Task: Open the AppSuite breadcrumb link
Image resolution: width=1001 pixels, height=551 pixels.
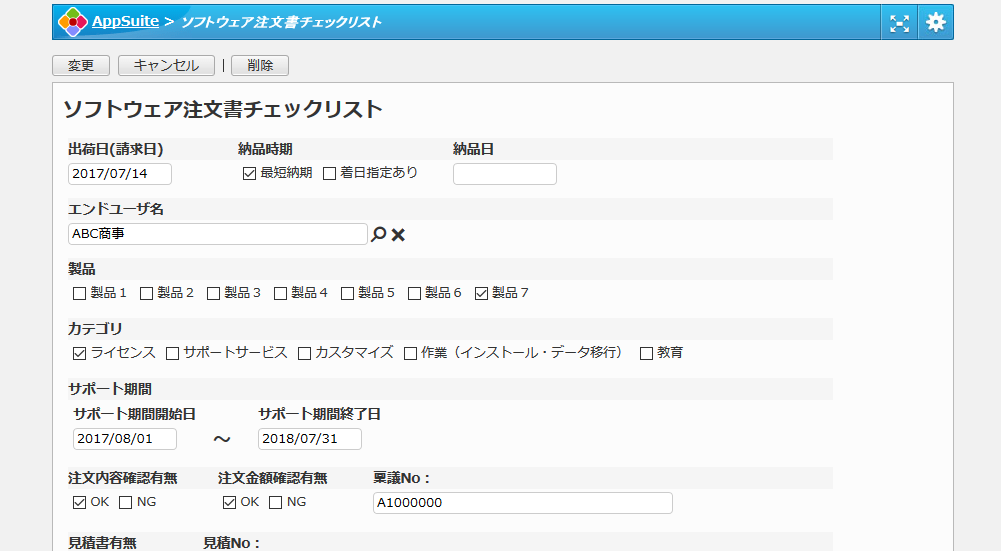Action: pos(125,21)
